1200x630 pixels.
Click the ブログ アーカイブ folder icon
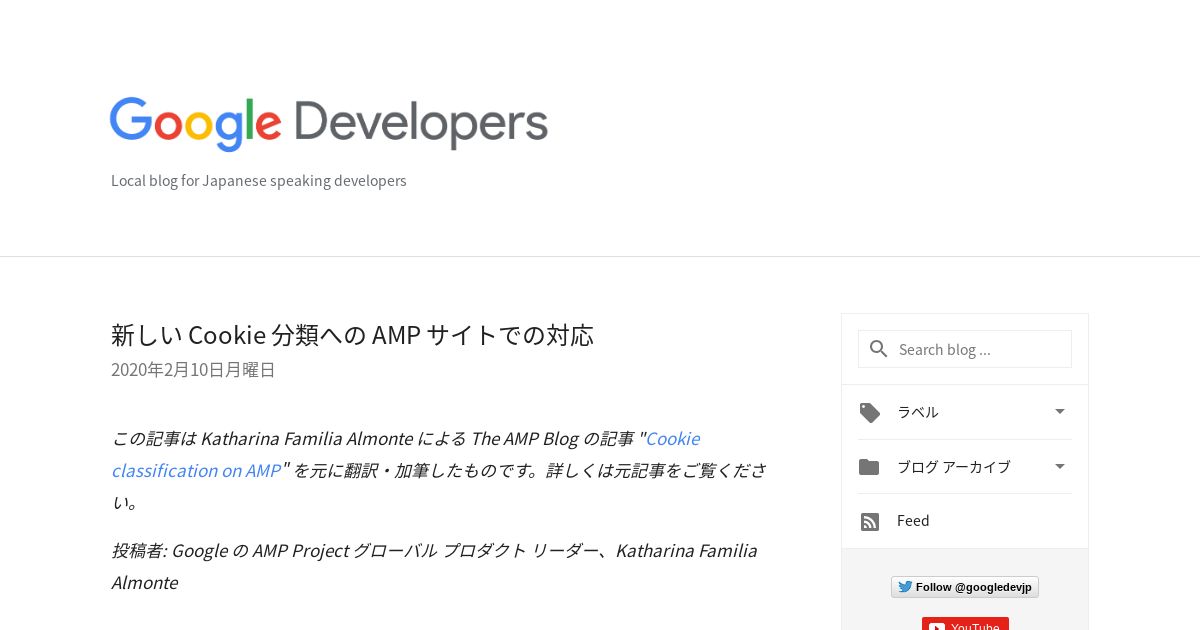point(869,467)
